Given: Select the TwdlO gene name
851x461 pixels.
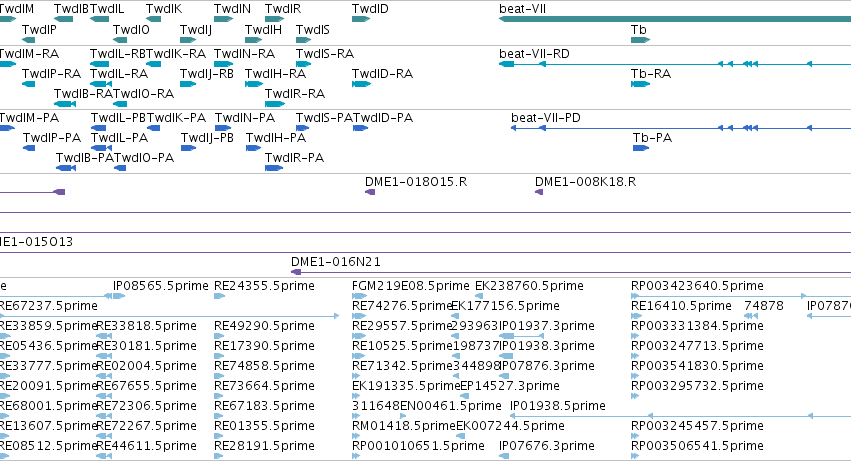Looking at the screenshot, I should [x=131, y=29].
